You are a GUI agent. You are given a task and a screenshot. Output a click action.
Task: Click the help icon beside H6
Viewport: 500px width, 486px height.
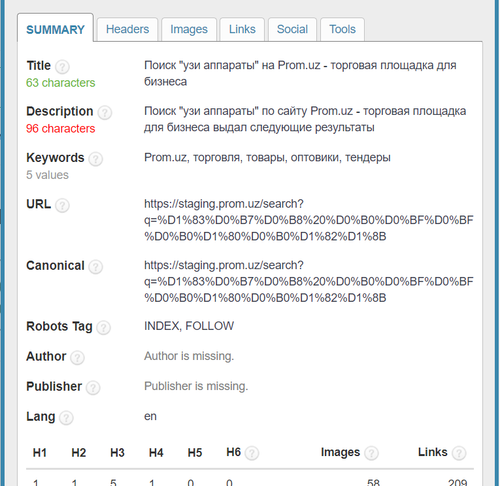[x=252, y=453]
